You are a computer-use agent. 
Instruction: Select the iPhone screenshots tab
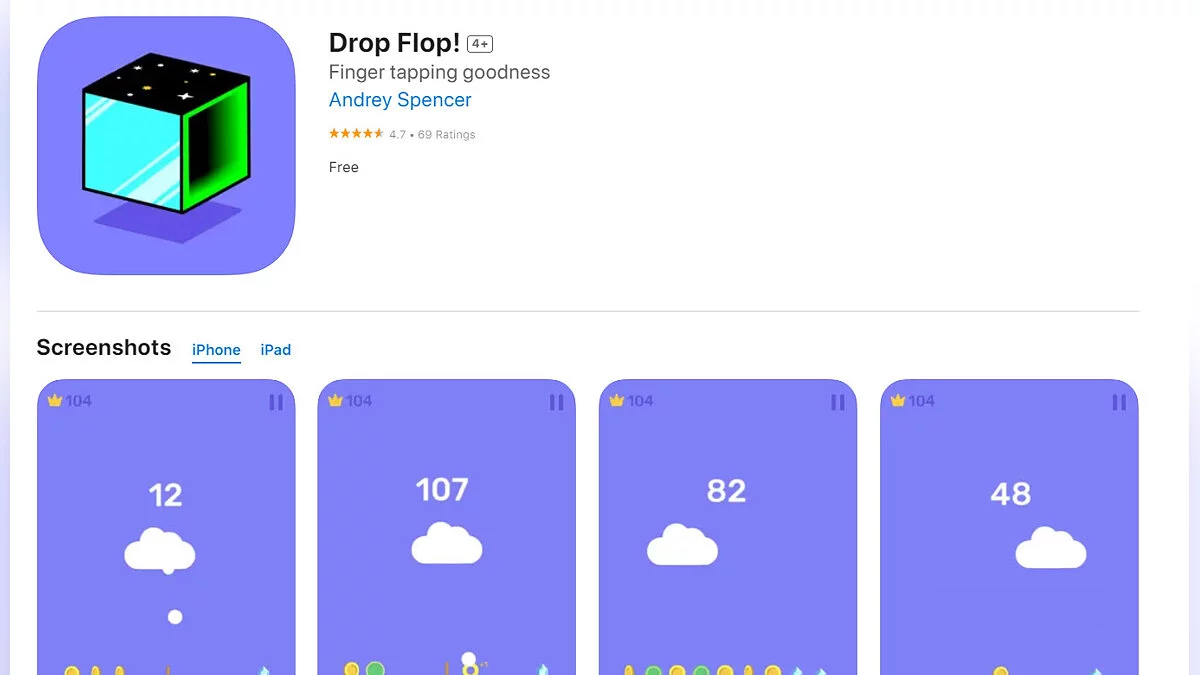click(216, 350)
